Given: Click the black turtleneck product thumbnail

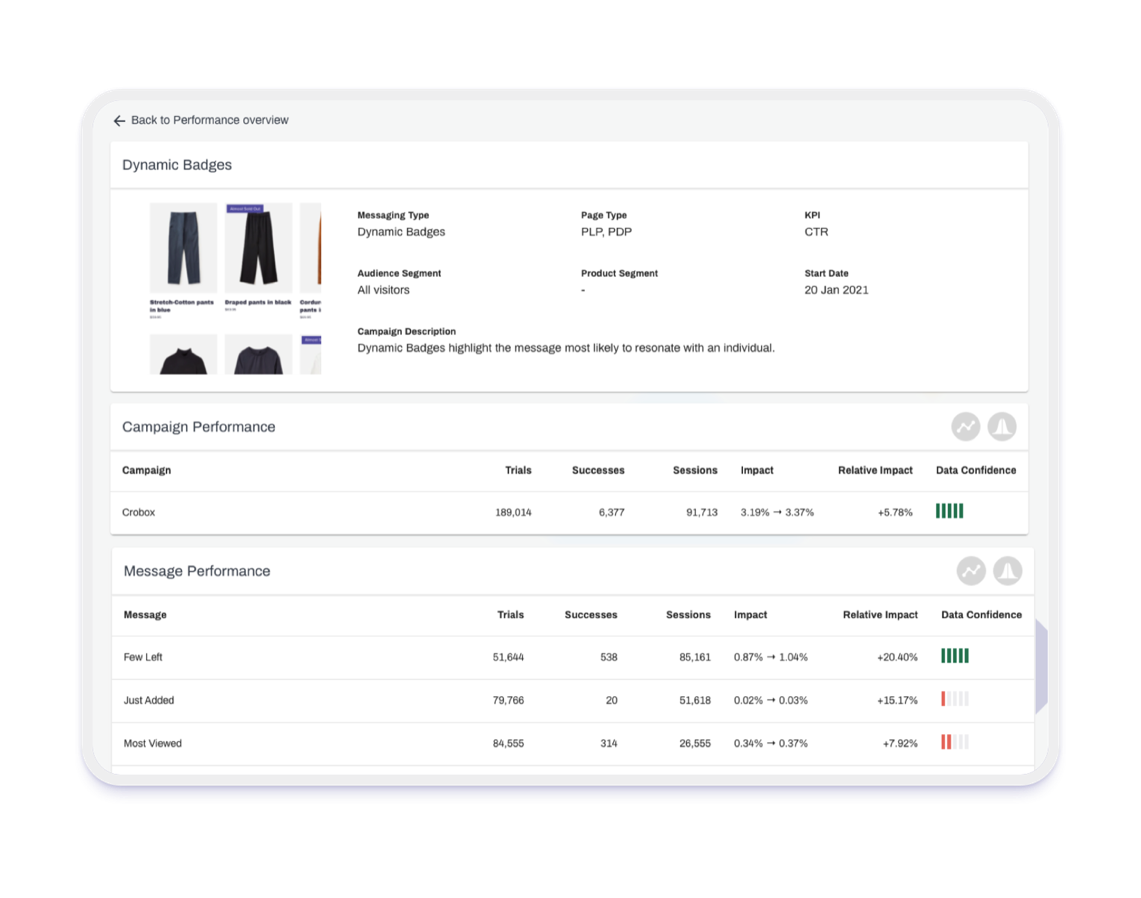Looking at the screenshot, I should [183, 358].
